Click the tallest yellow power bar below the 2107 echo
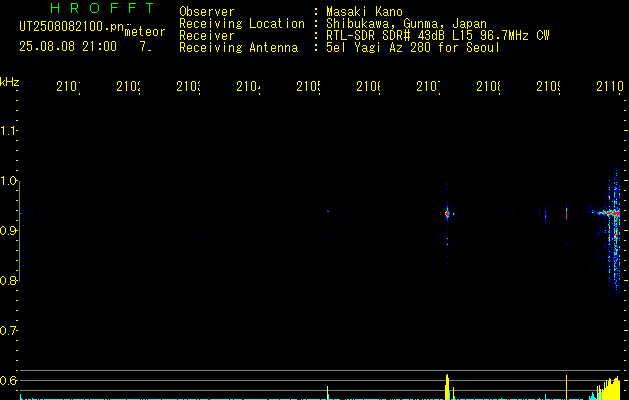Screen dimensions: 629x400 tap(447, 387)
